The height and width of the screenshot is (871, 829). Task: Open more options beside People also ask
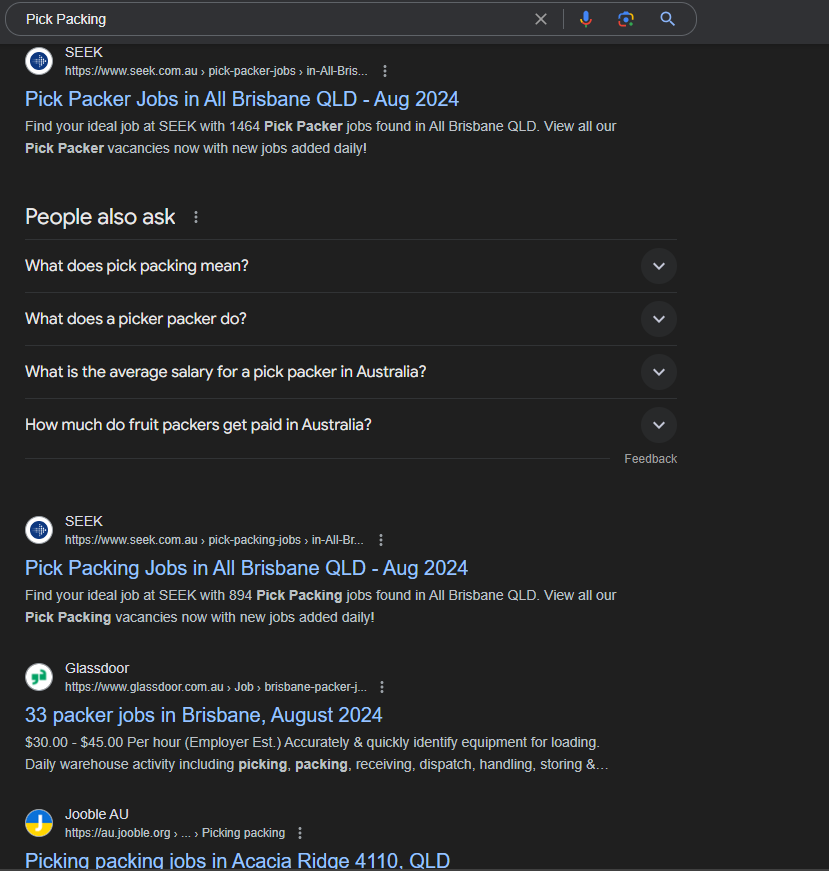coord(196,217)
